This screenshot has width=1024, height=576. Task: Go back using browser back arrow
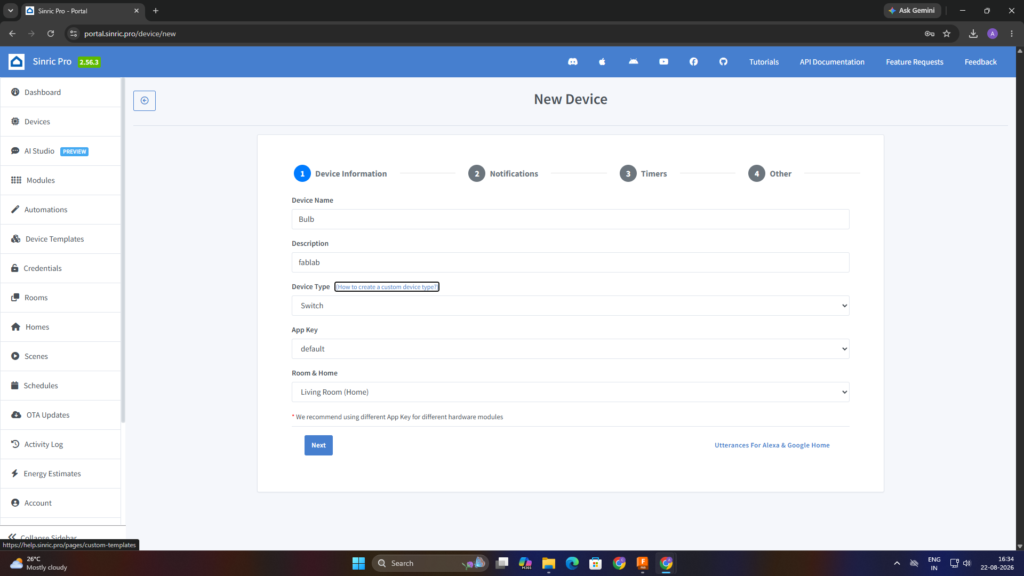[12, 33]
